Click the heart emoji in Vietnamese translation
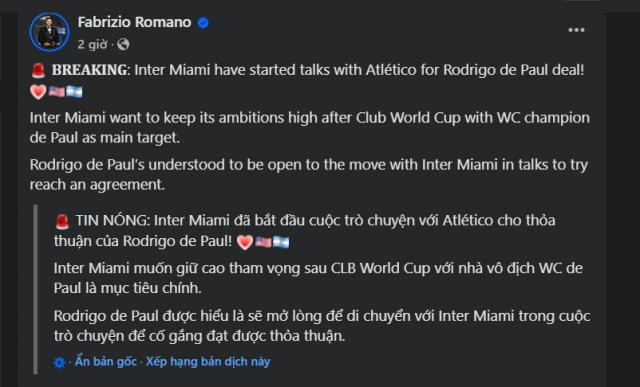The width and height of the screenshot is (640, 387). (245, 242)
